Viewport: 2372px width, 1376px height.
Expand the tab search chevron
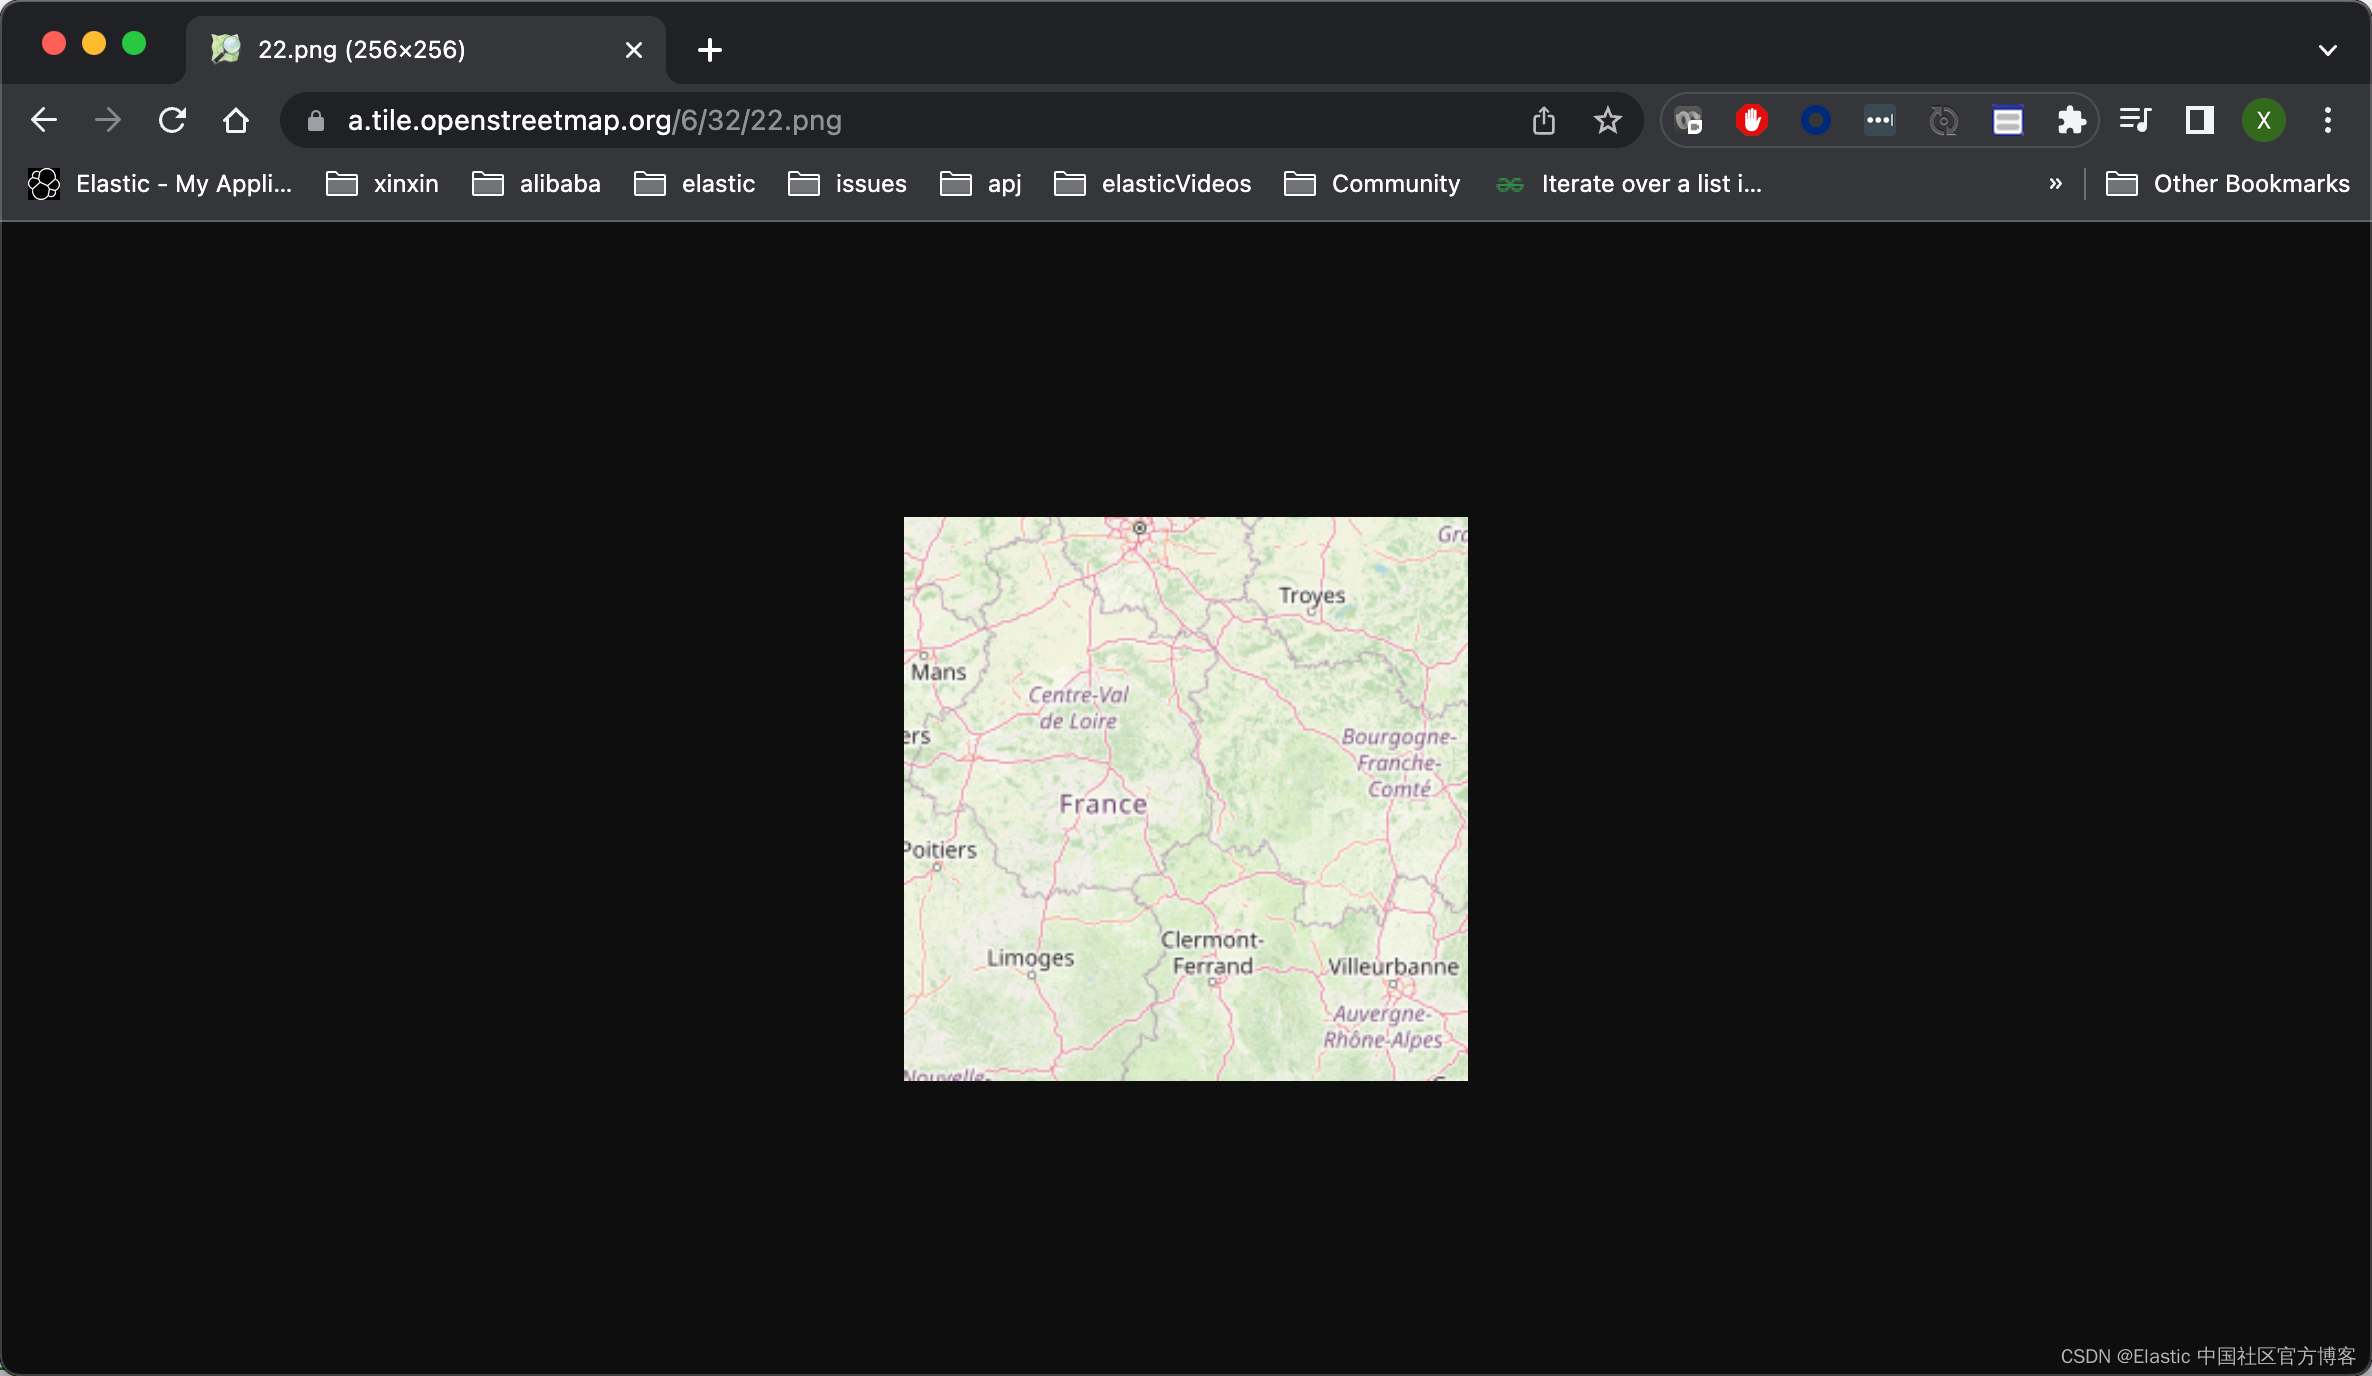pos(2328,50)
